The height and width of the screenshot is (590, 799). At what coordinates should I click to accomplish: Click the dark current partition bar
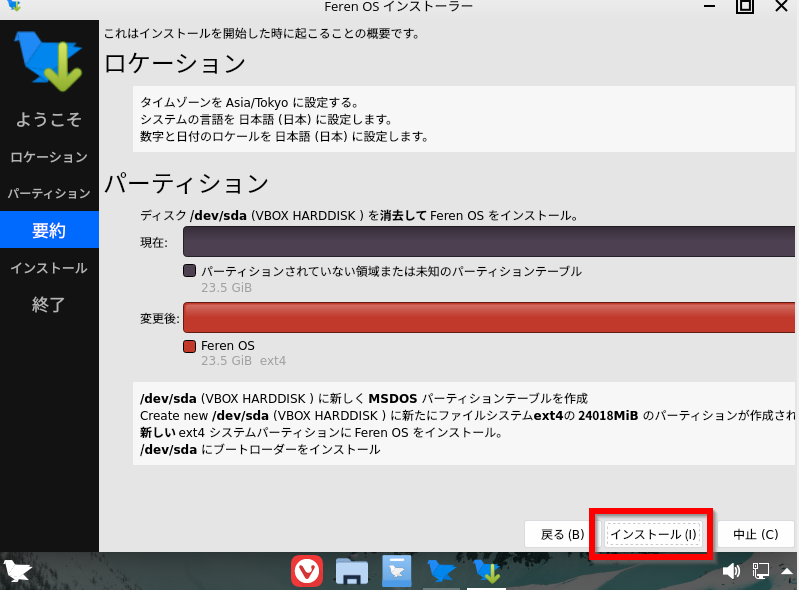coord(489,242)
